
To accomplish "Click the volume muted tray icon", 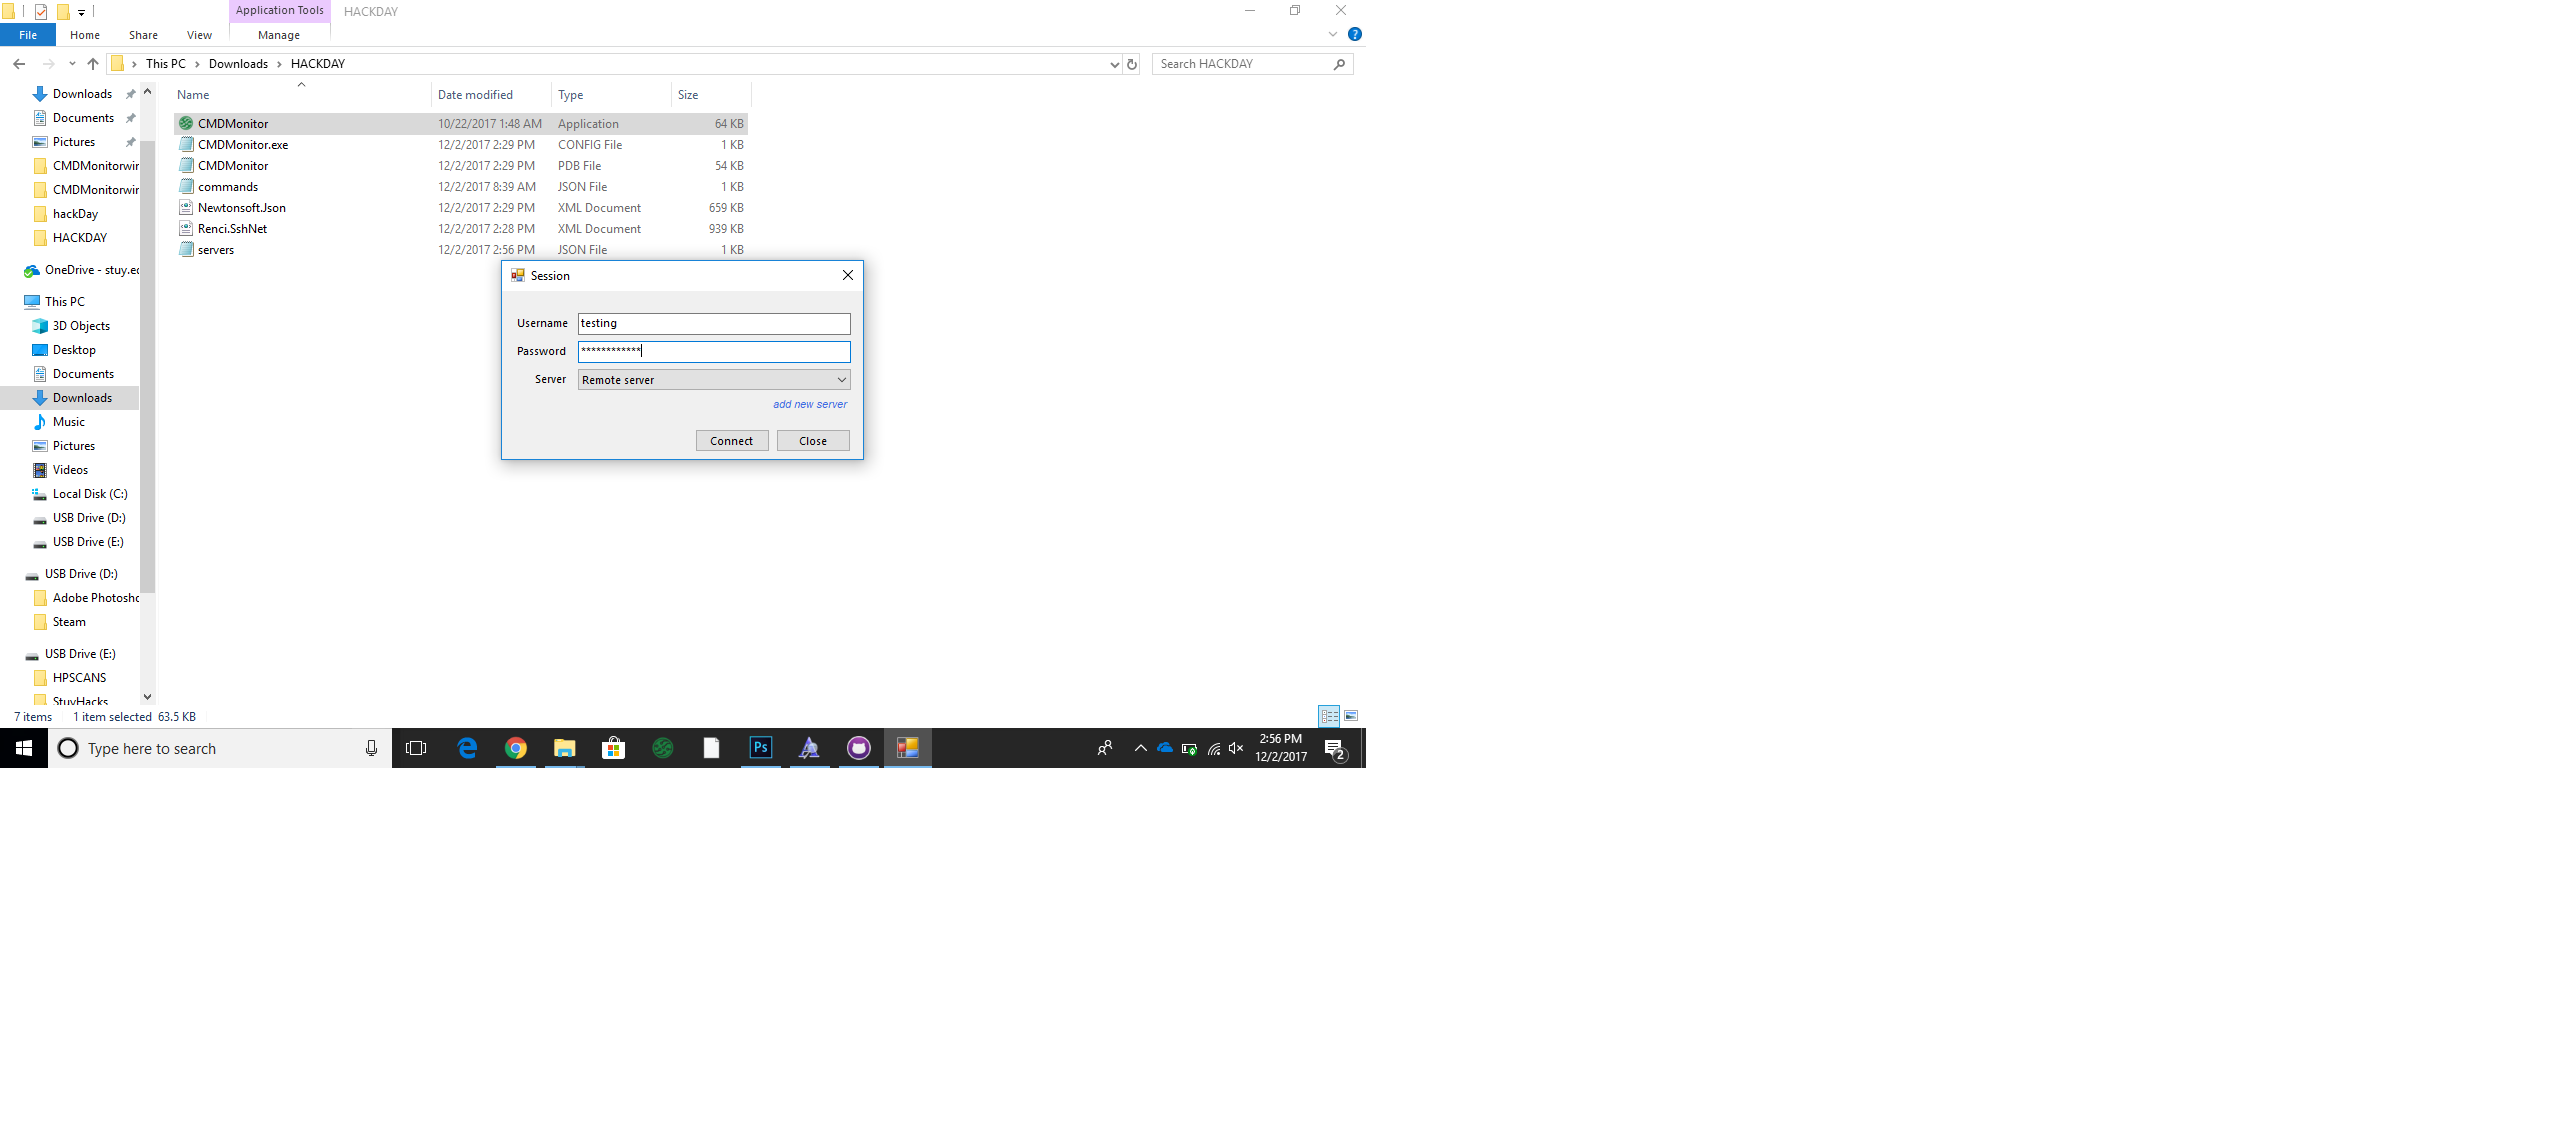I will pyautogui.click(x=1237, y=748).
